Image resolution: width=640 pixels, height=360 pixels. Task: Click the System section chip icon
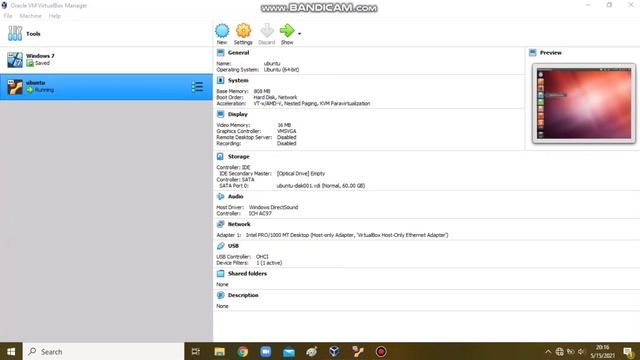pyautogui.click(x=220, y=80)
